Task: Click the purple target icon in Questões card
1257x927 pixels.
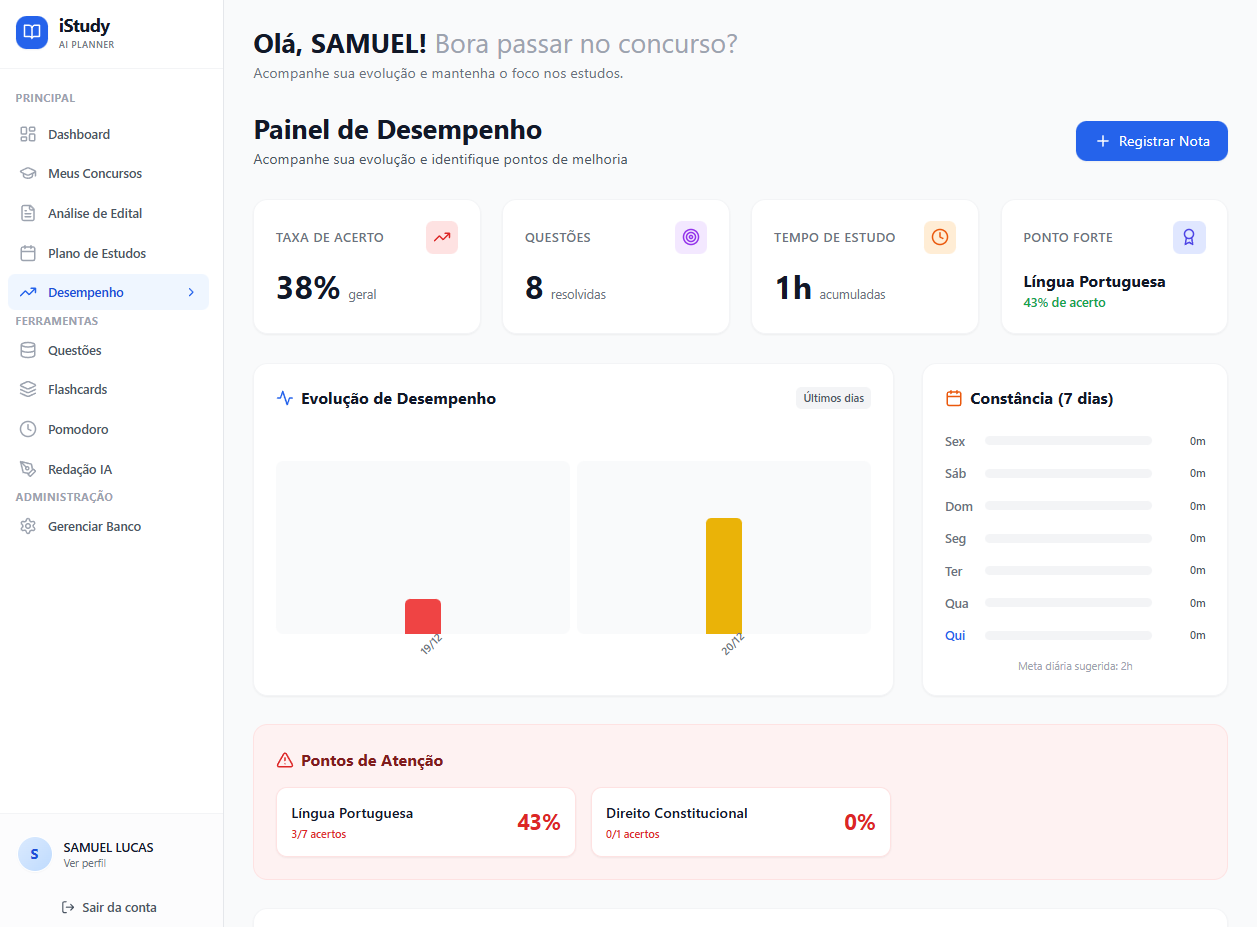Action: point(690,237)
